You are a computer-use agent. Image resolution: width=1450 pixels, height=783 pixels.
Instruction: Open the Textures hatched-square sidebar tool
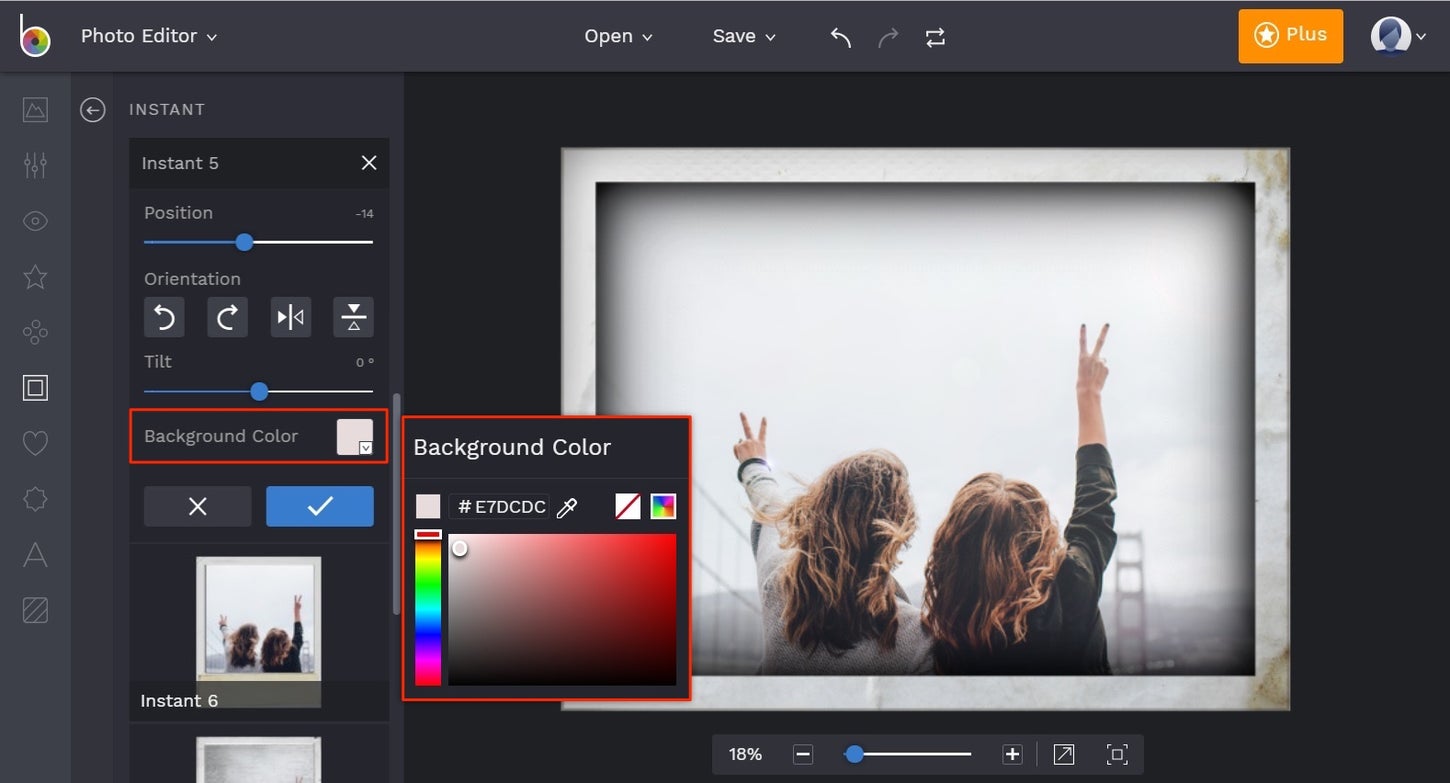(35, 609)
